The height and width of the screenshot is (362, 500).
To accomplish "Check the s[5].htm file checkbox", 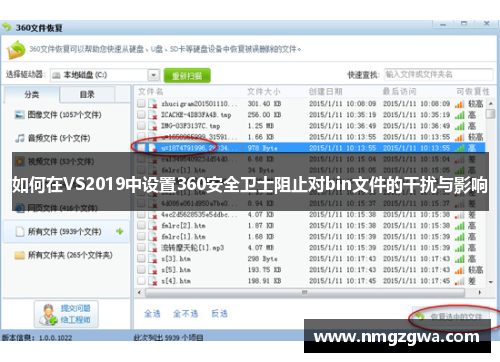I will click(141, 269).
